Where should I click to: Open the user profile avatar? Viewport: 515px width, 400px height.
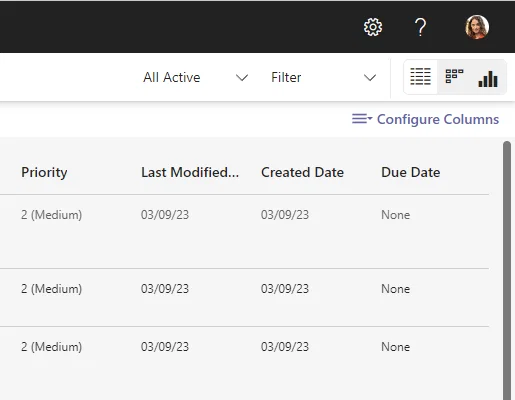point(477,27)
